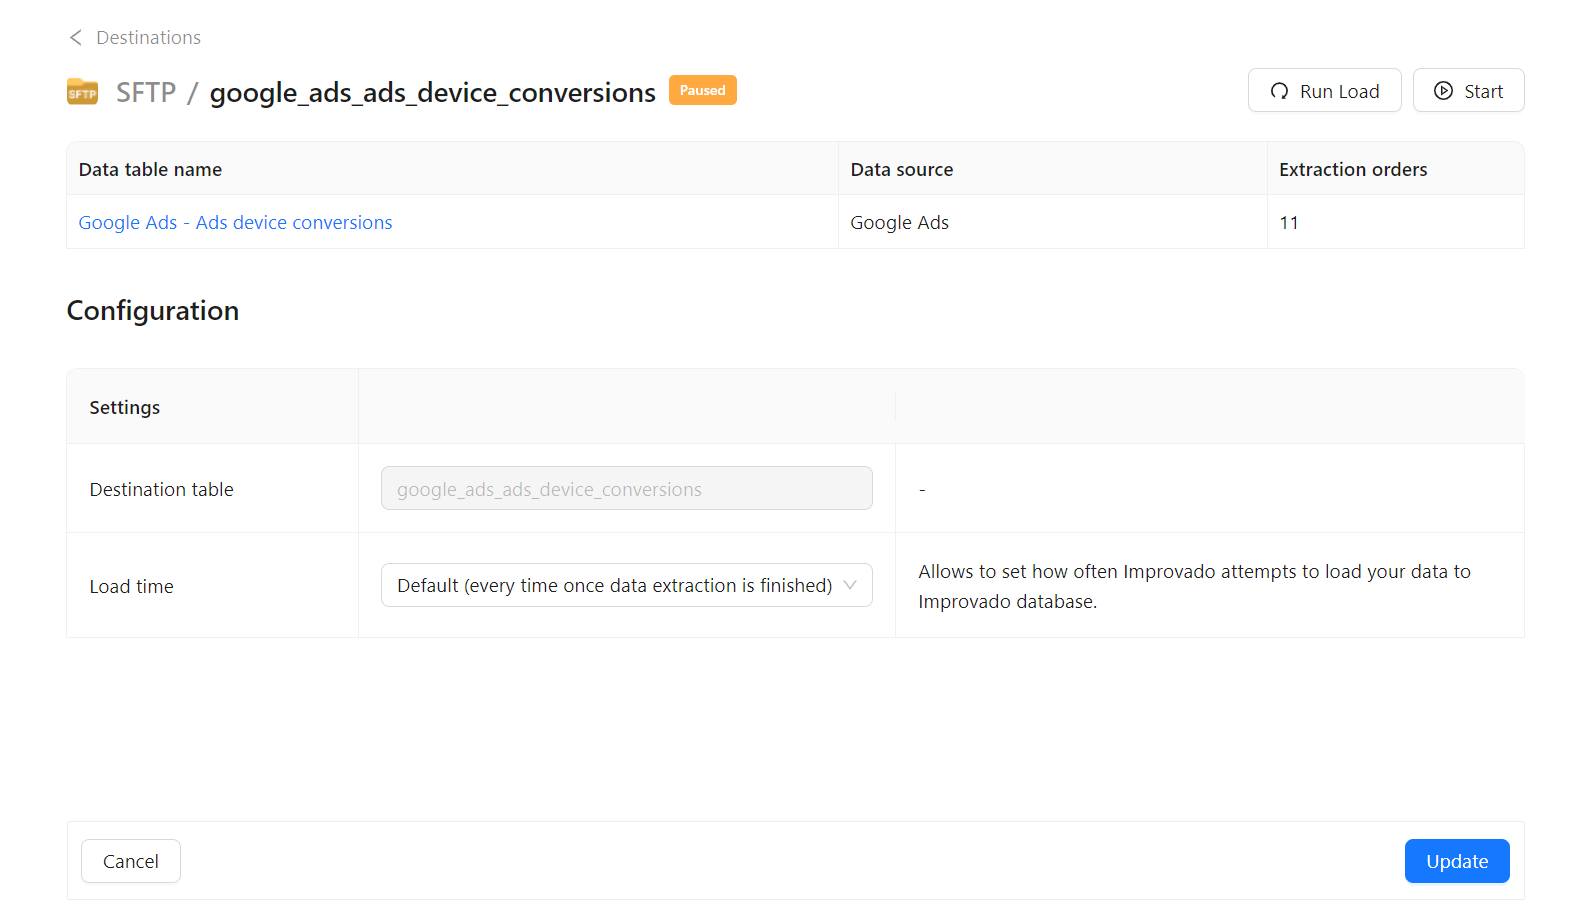This screenshot has height=922, width=1584.
Task: Click the Paused status badge
Action: tap(703, 90)
